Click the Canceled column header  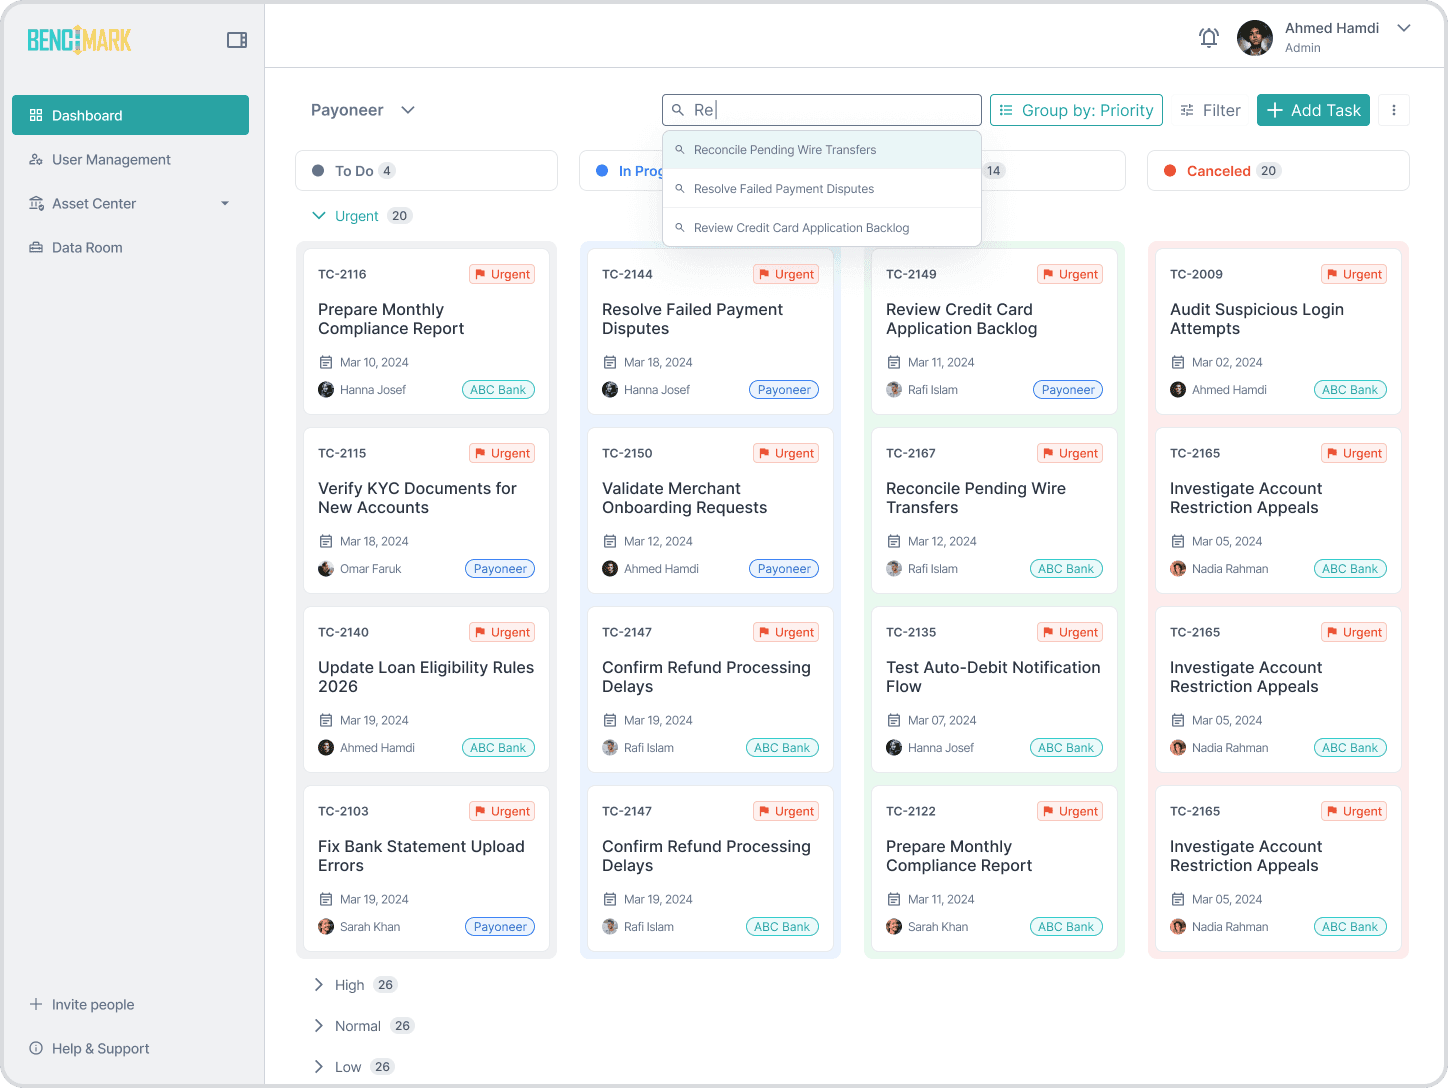1278,171
